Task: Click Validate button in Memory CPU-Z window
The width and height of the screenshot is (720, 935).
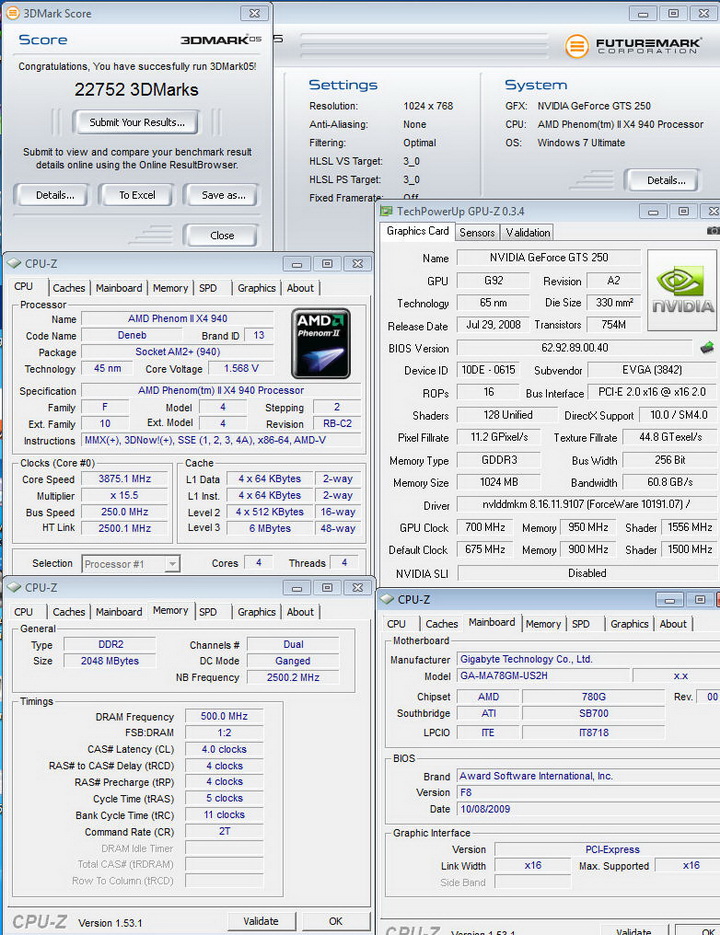Action: click(x=261, y=921)
